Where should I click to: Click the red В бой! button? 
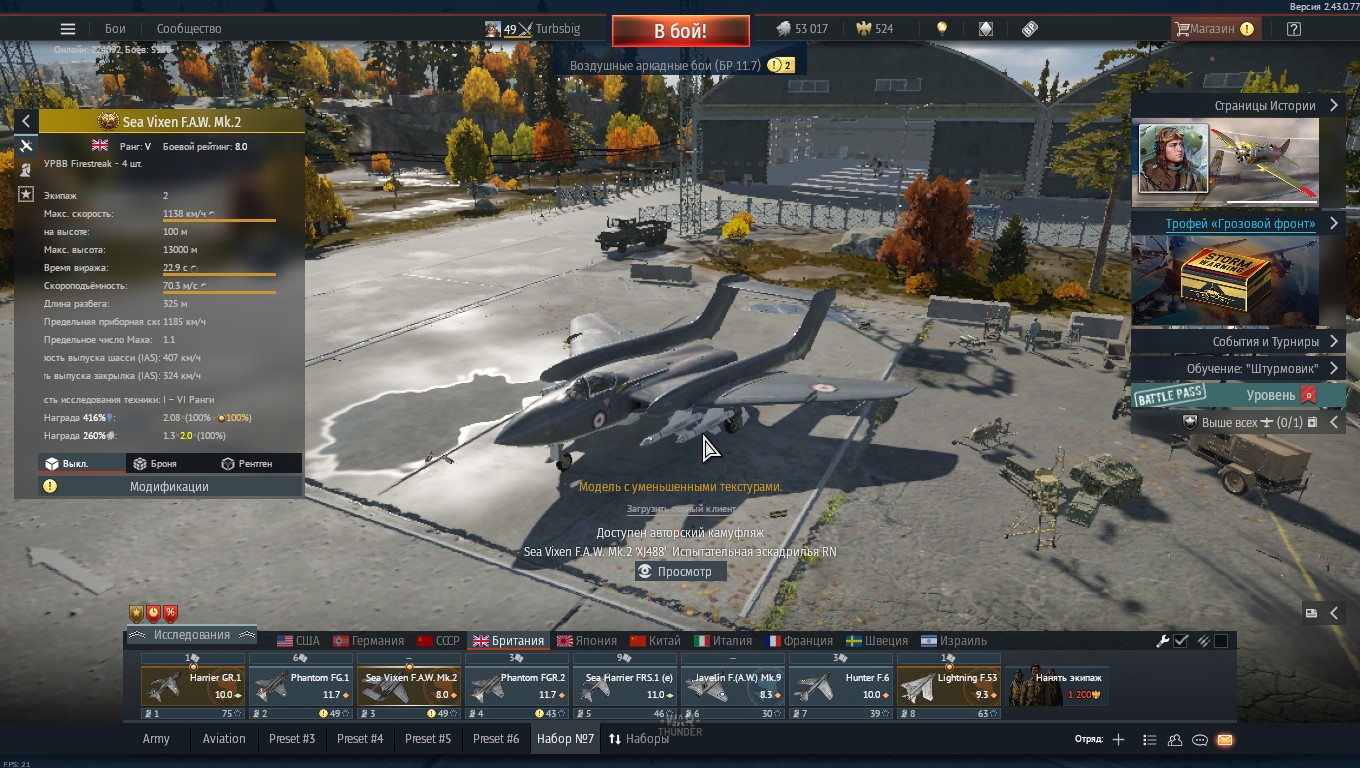(x=680, y=31)
